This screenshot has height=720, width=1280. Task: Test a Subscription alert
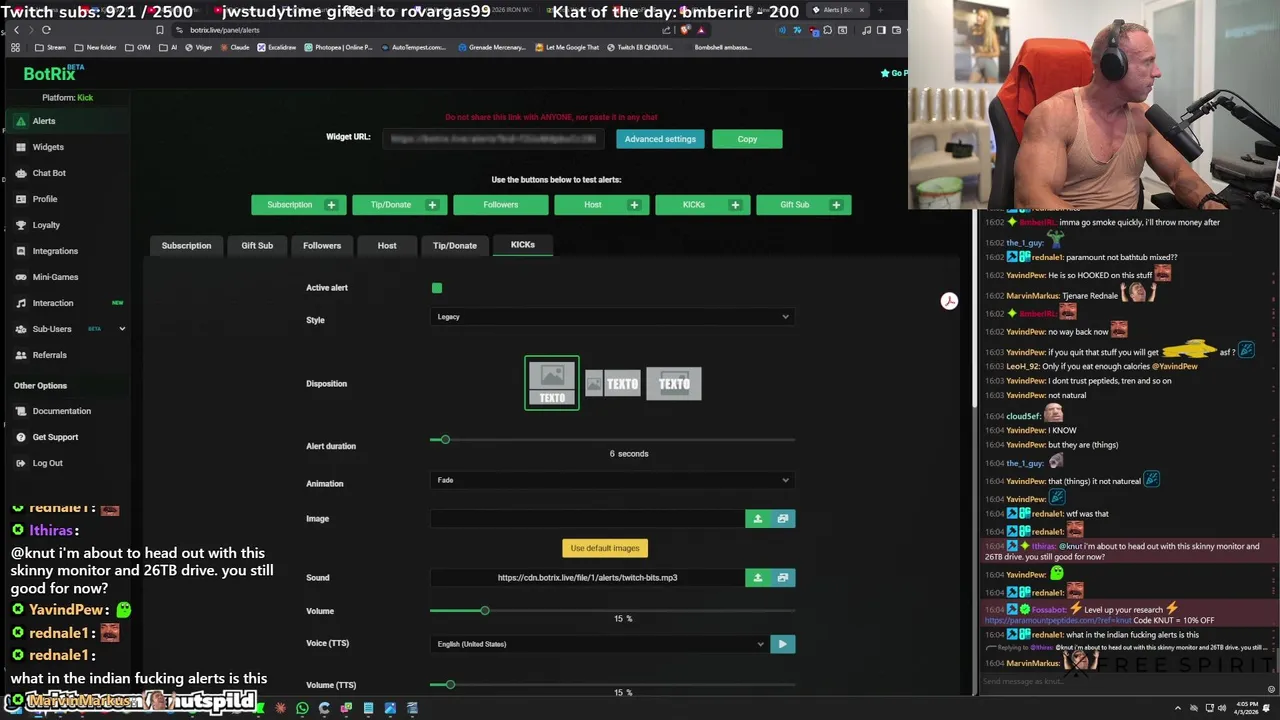290,205
